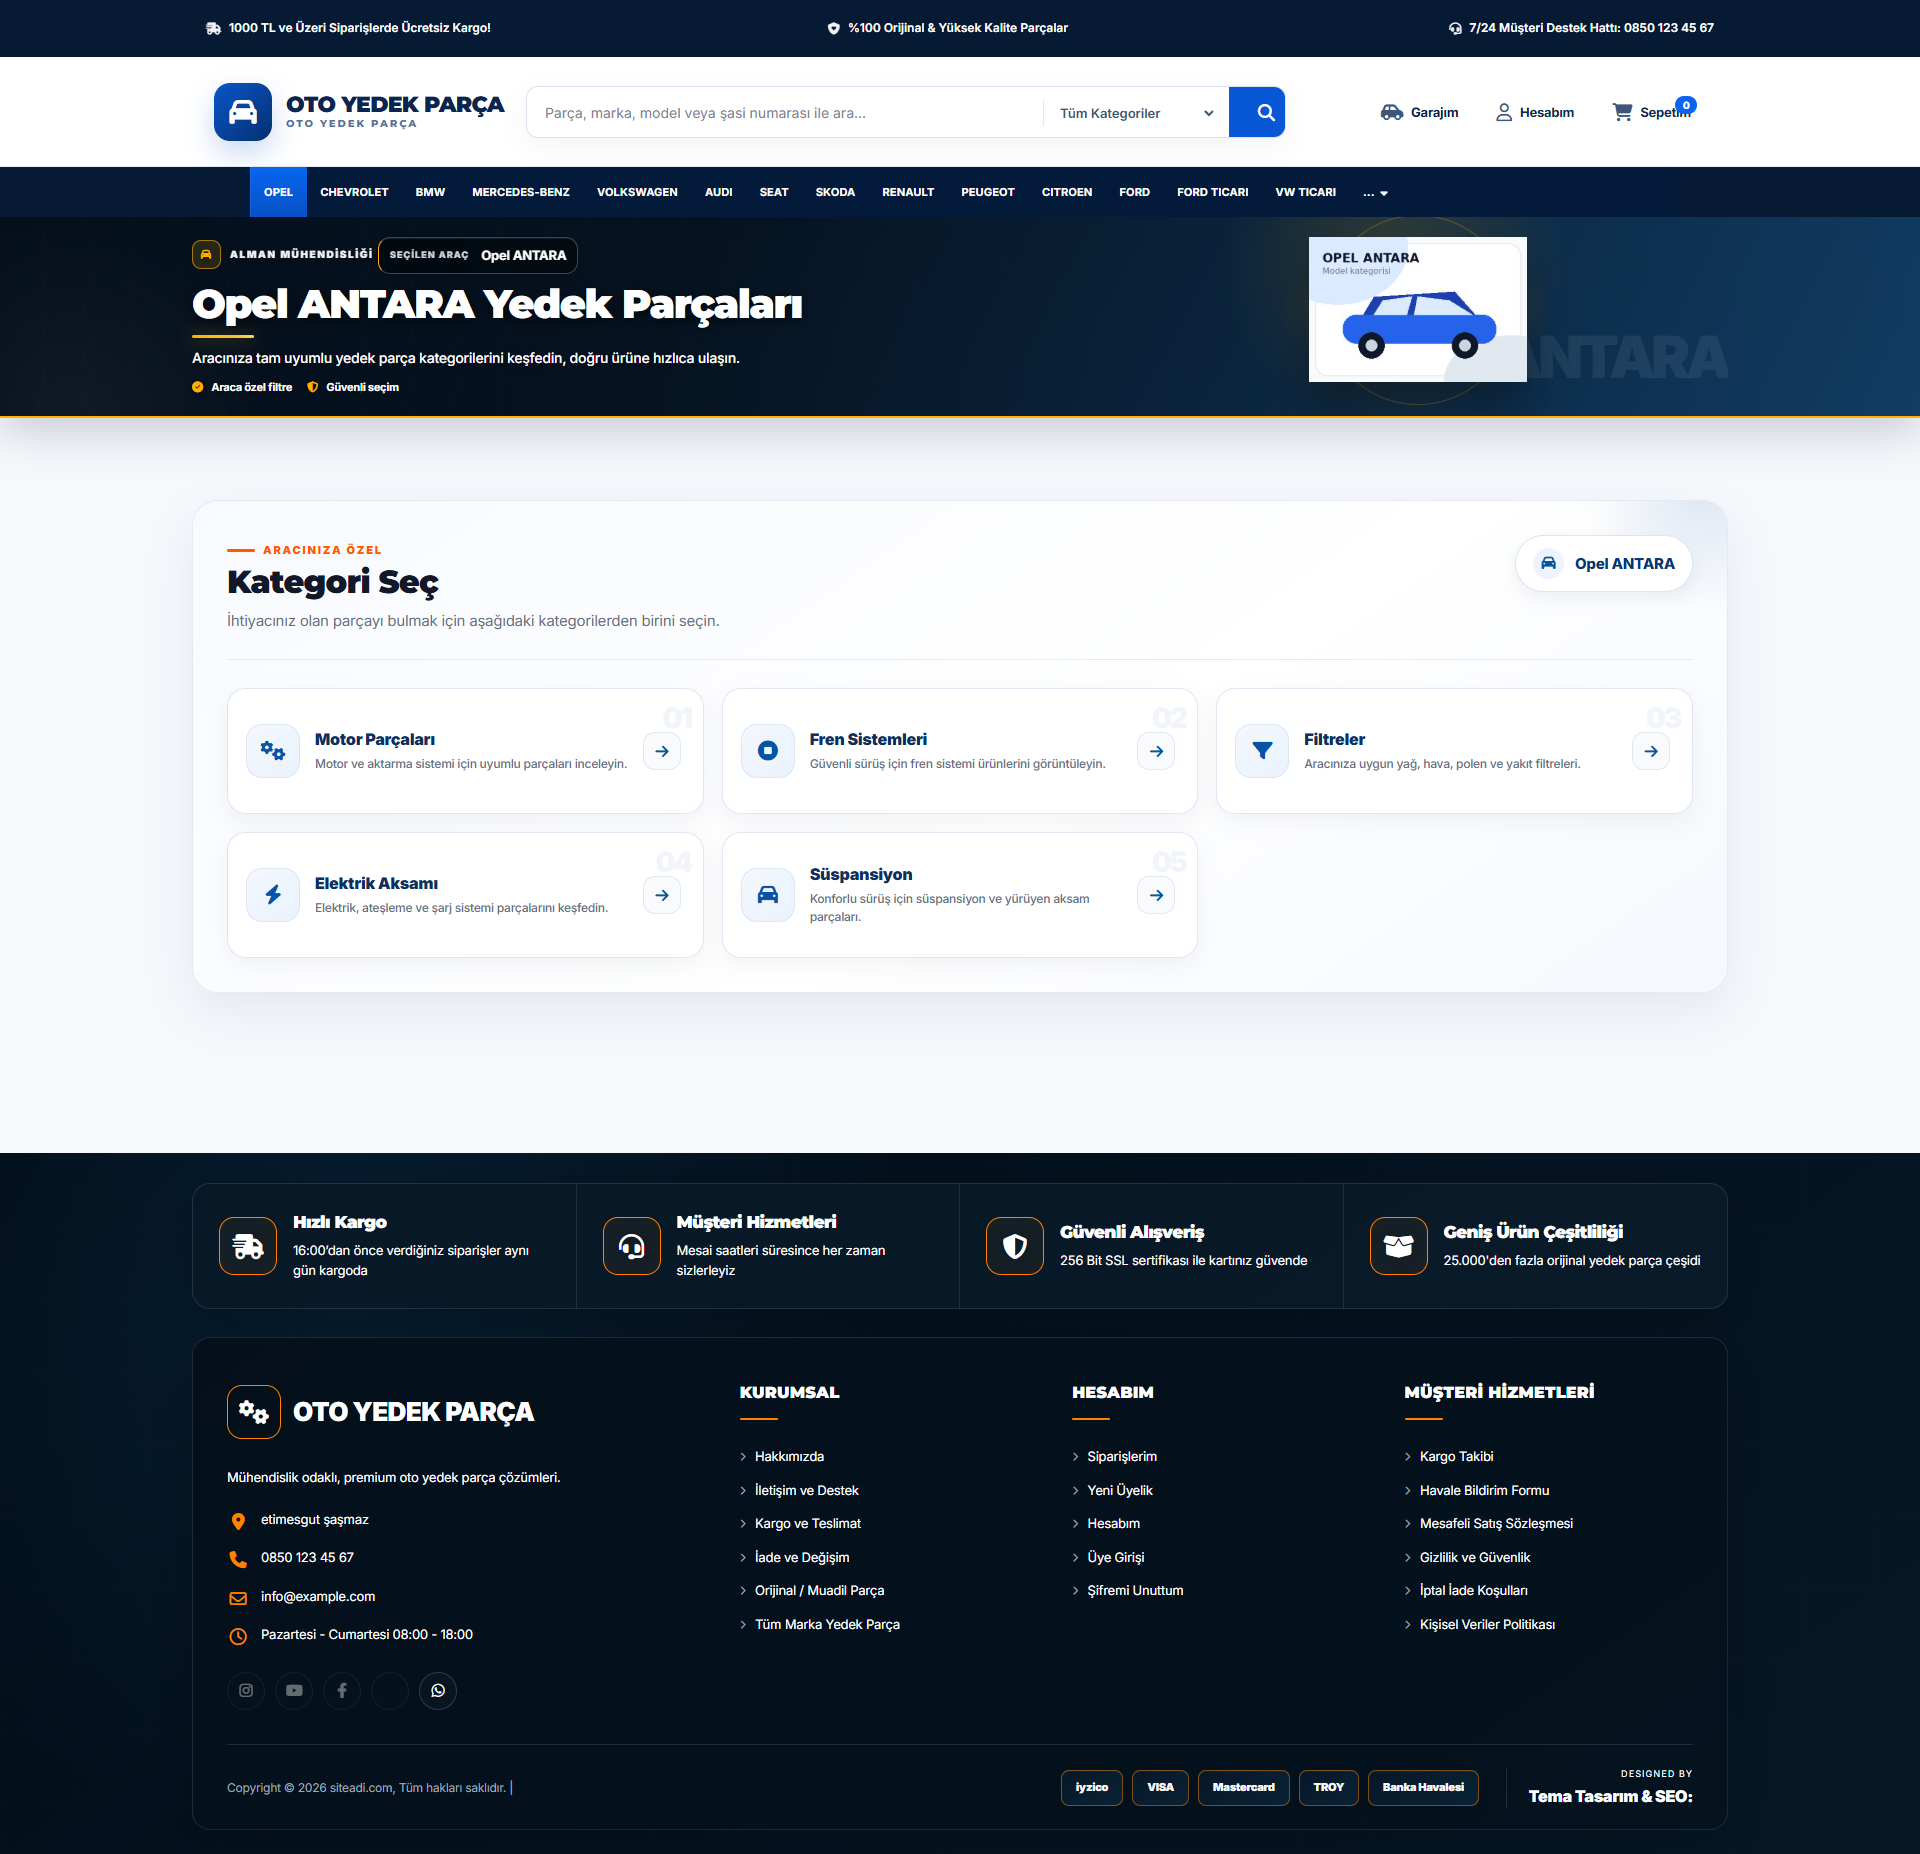Open İletişim ve Destek link

pos(806,1490)
